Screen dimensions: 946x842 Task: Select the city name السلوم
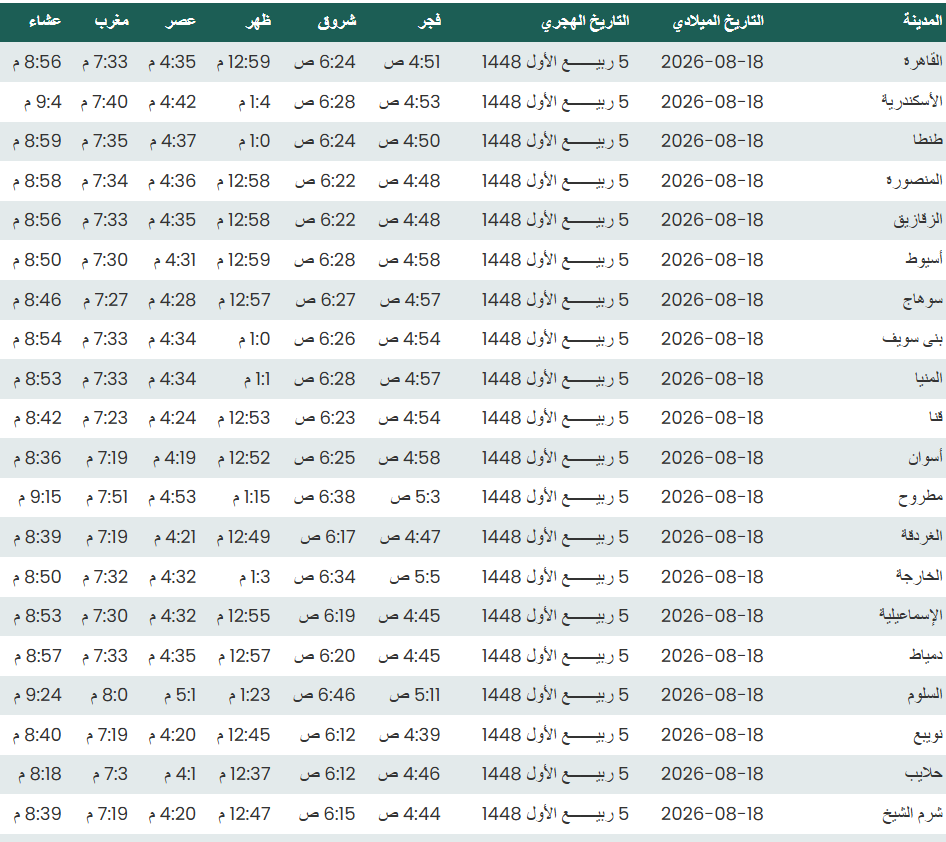[924, 695]
